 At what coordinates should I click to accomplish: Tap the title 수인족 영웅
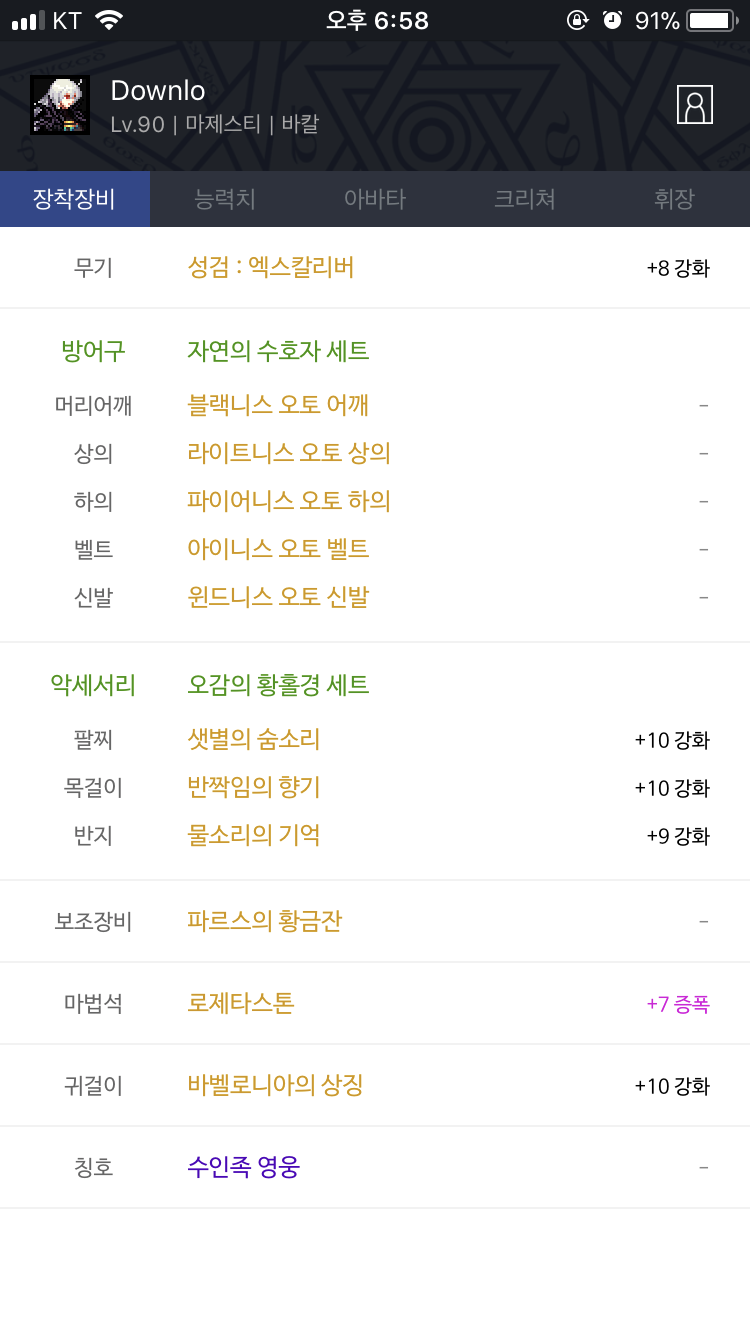[x=244, y=1167]
